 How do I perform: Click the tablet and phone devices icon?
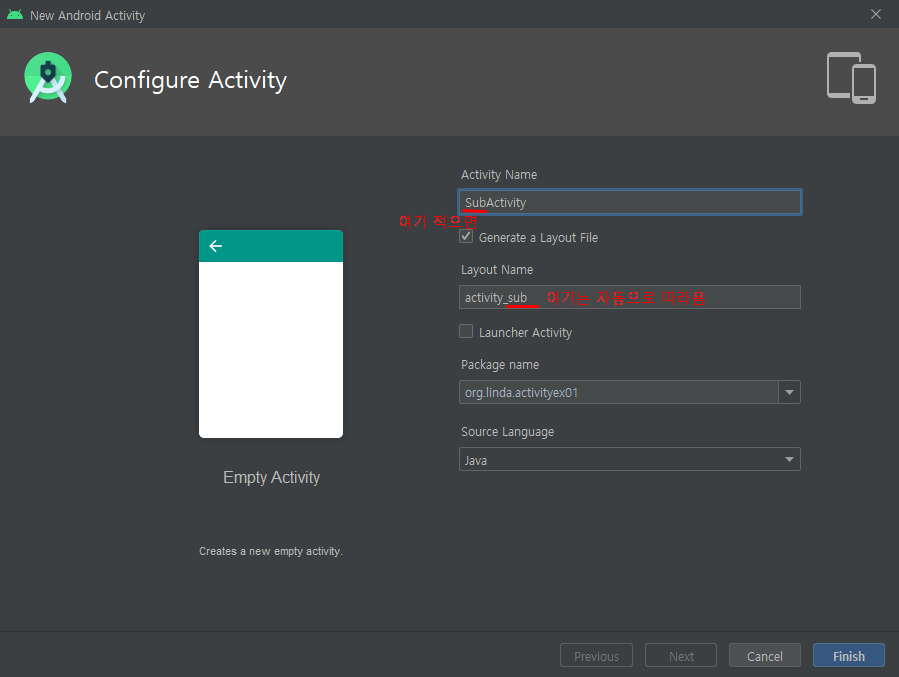[851, 78]
